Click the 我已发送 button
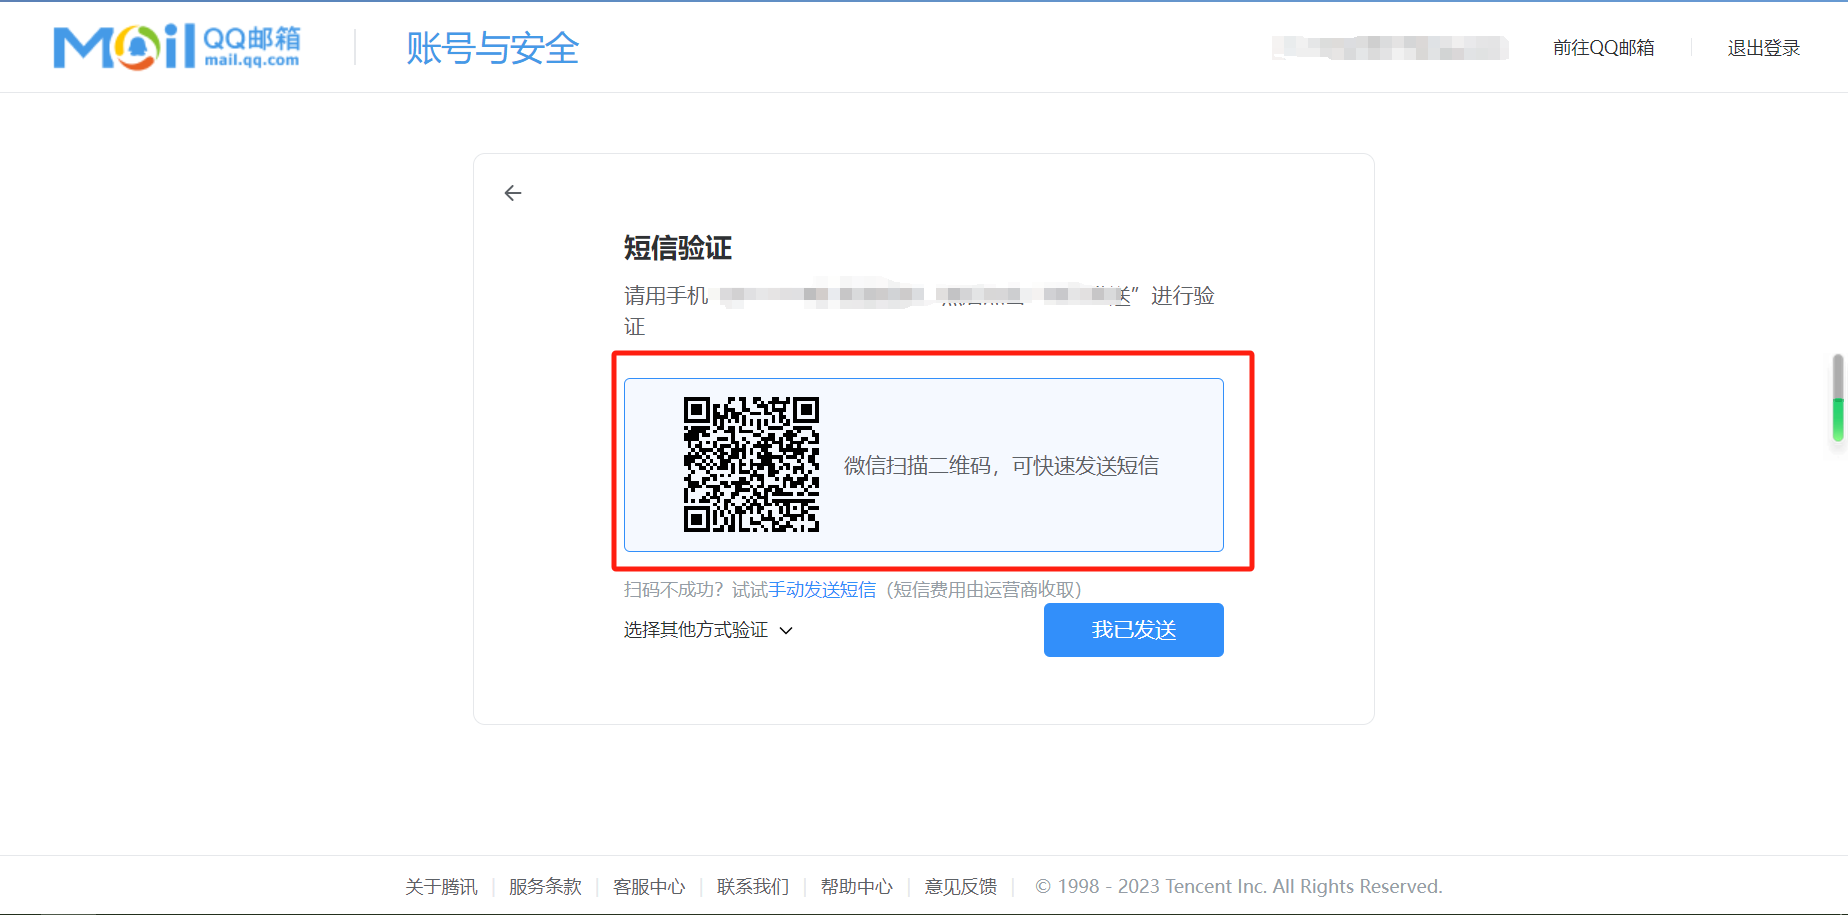This screenshot has width=1848, height=915. (1133, 630)
